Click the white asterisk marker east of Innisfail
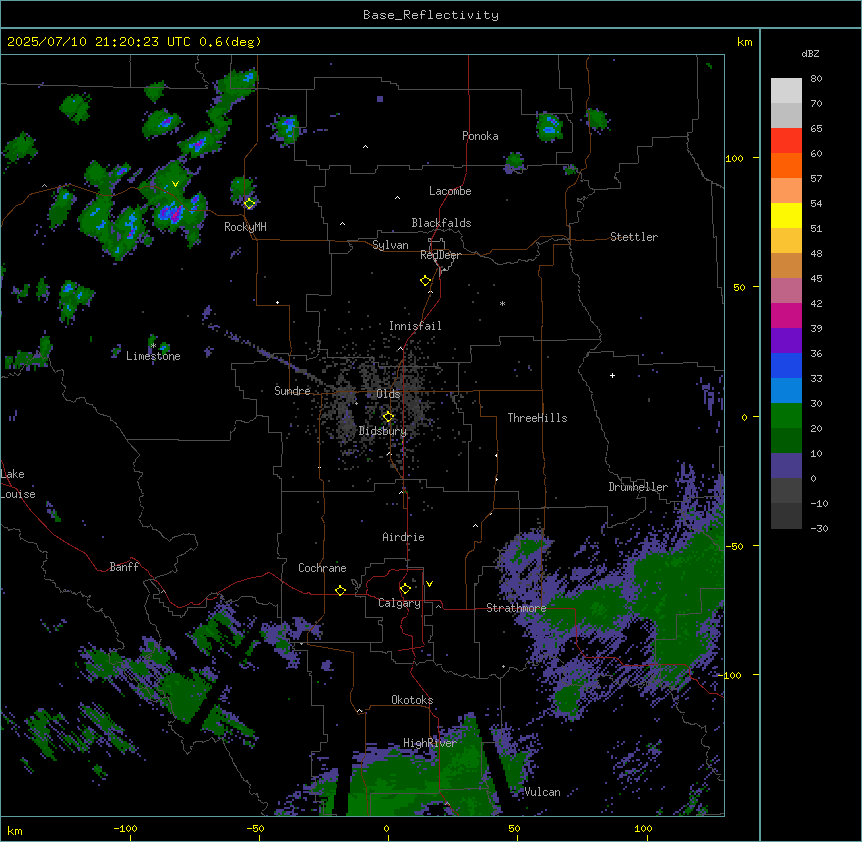 [x=502, y=303]
